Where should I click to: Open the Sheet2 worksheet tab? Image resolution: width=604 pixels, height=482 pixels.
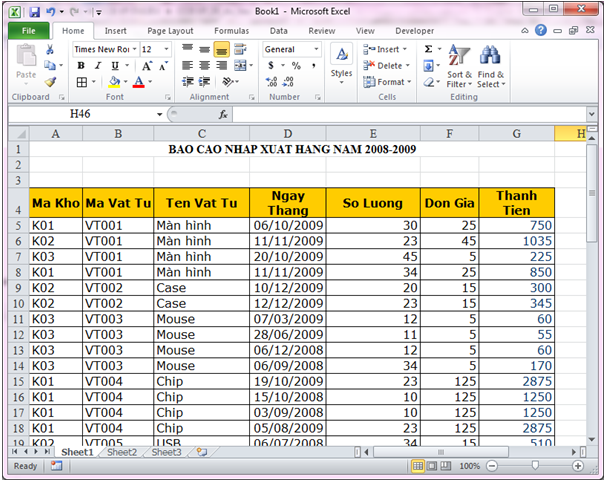(x=122, y=452)
